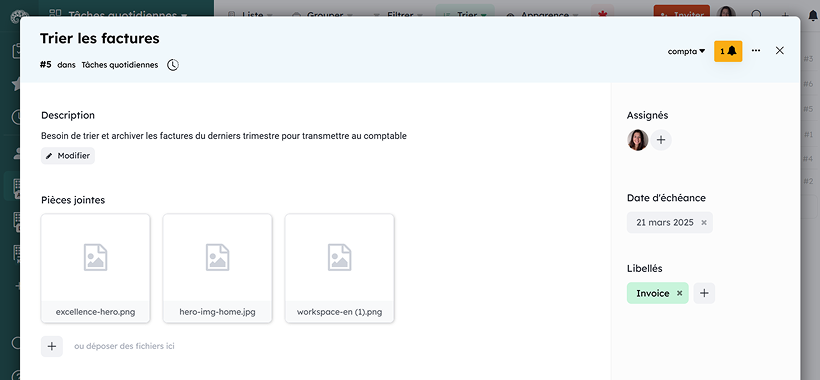Open the excellence-hero.png attachment
The width and height of the screenshot is (820, 380).
coord(95,268)
